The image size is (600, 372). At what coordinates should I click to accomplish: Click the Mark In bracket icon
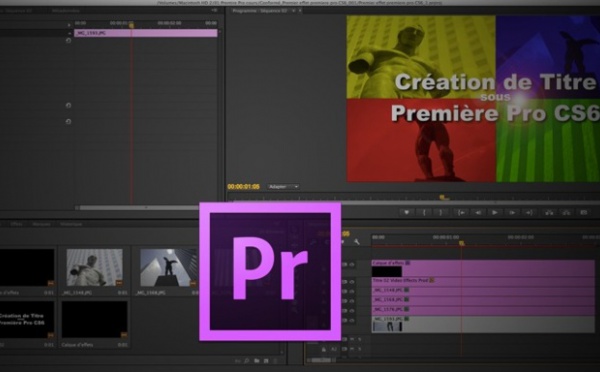[424, 212]
